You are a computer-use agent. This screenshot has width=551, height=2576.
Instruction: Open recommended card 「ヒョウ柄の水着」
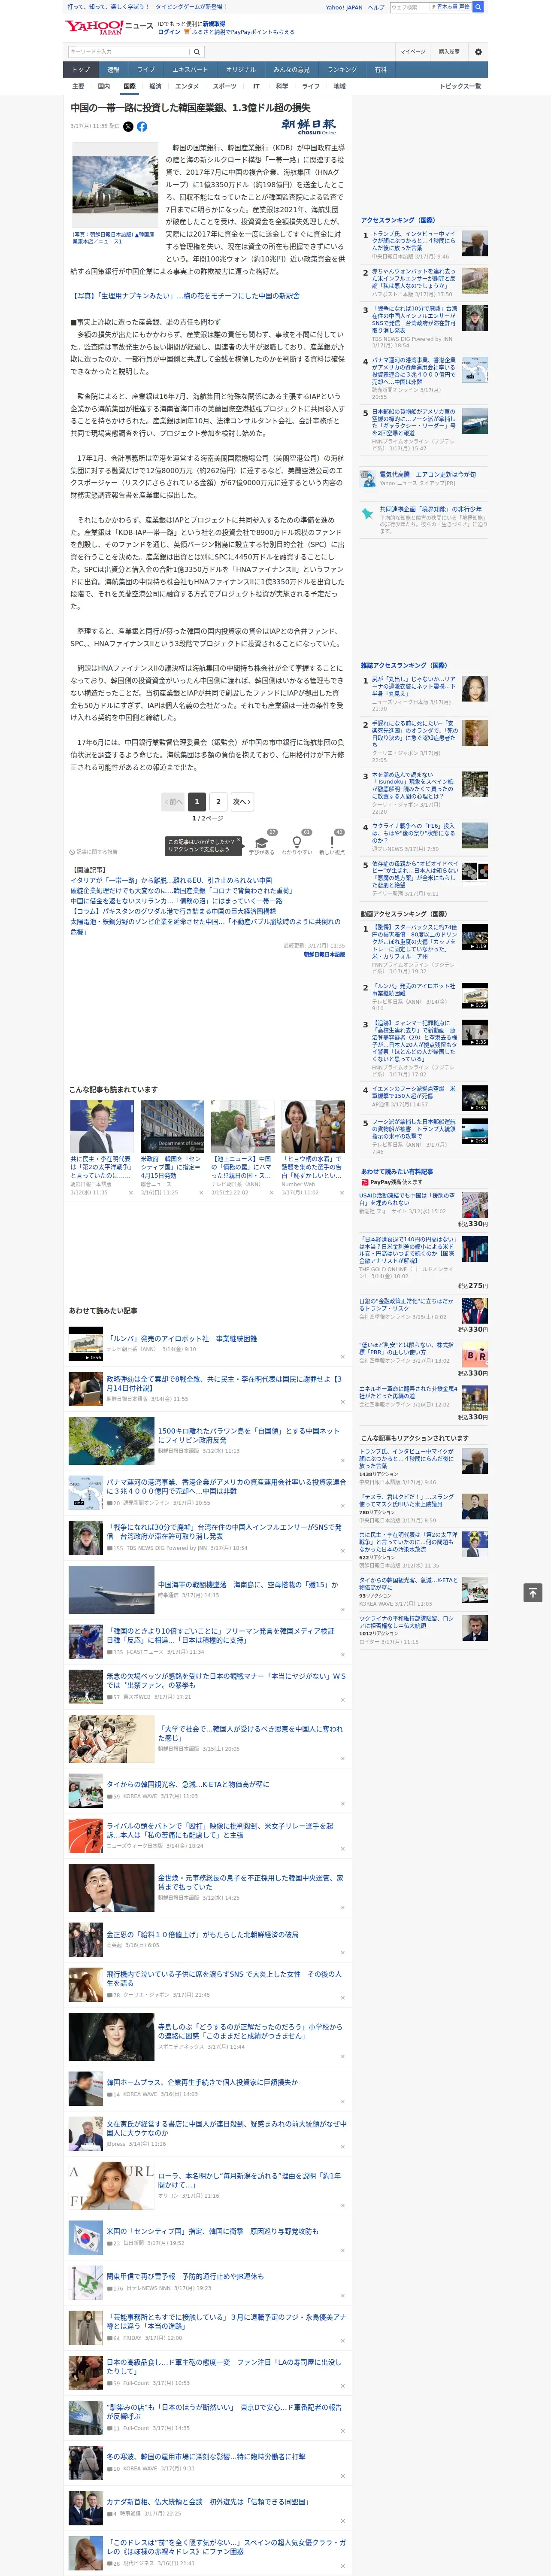coord(313,1148)
